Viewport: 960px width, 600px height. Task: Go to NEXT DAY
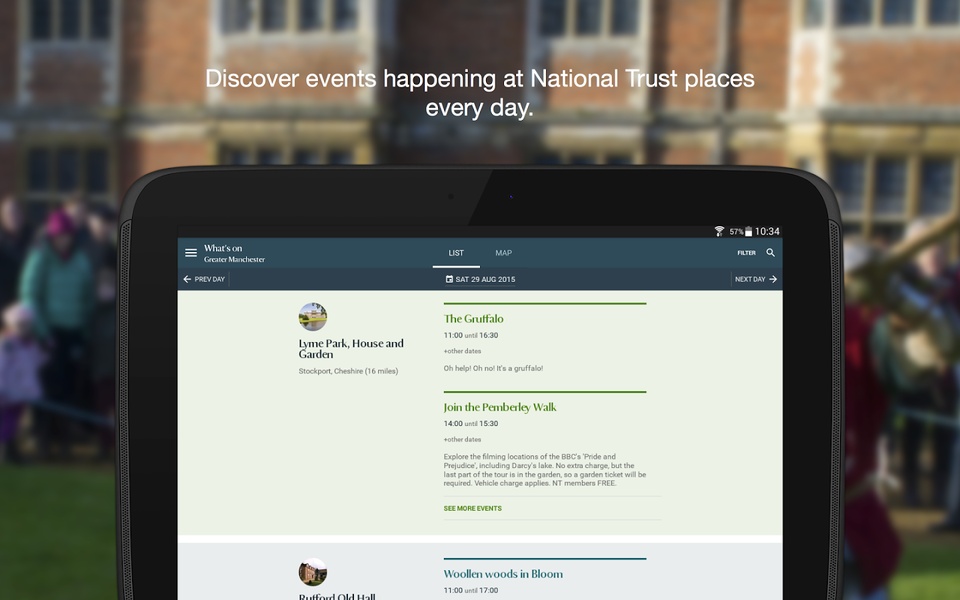[x=756, y=279]
